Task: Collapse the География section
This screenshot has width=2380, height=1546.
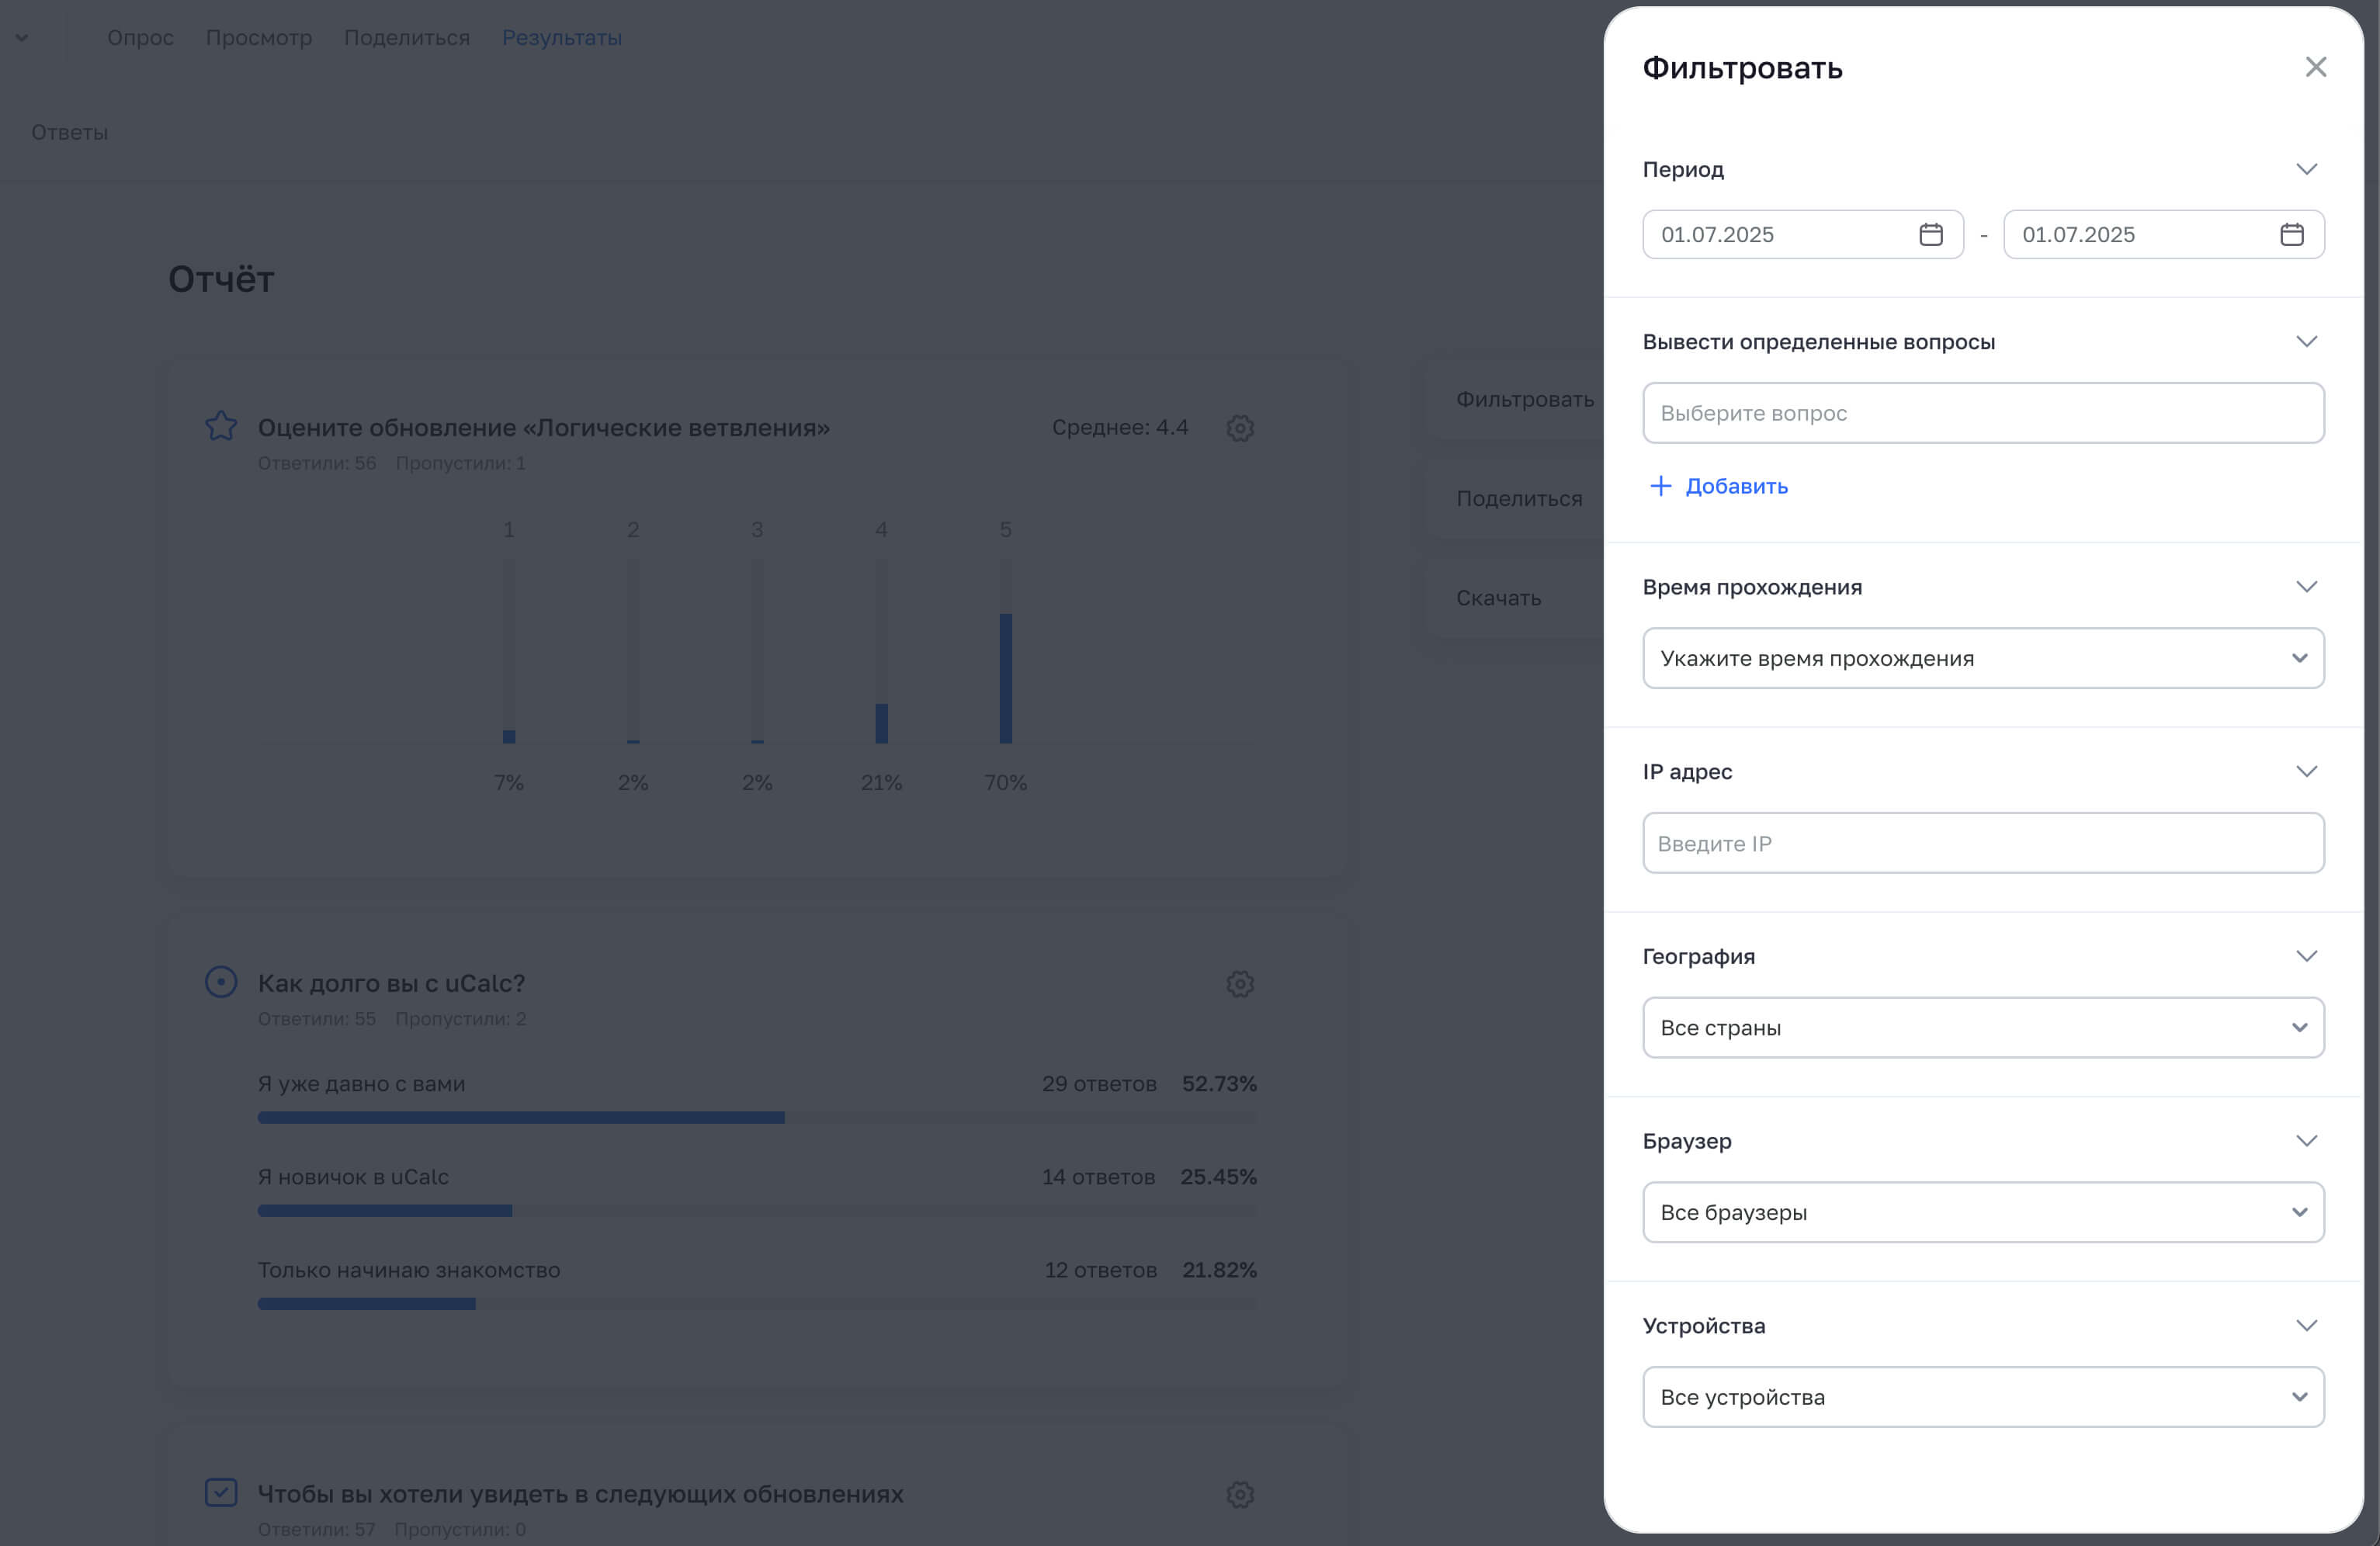Action: pyautogui.click(x=2306, y=956)
